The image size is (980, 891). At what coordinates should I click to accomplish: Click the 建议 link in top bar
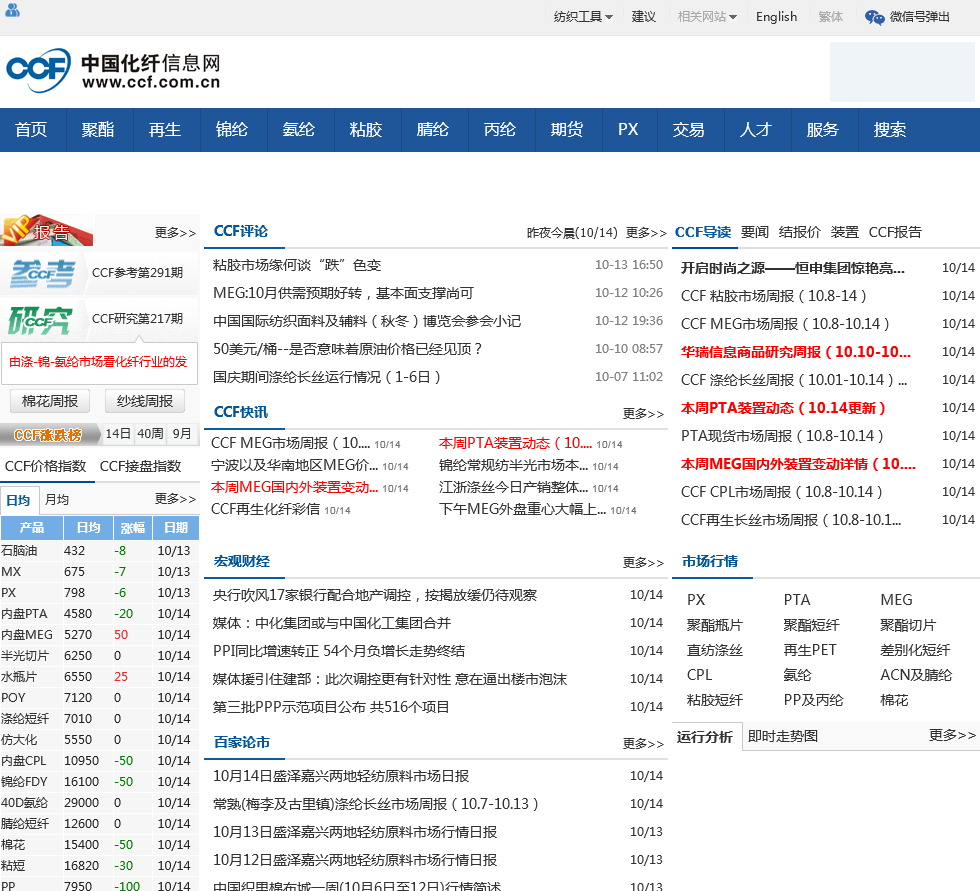[x=643, y=17]
